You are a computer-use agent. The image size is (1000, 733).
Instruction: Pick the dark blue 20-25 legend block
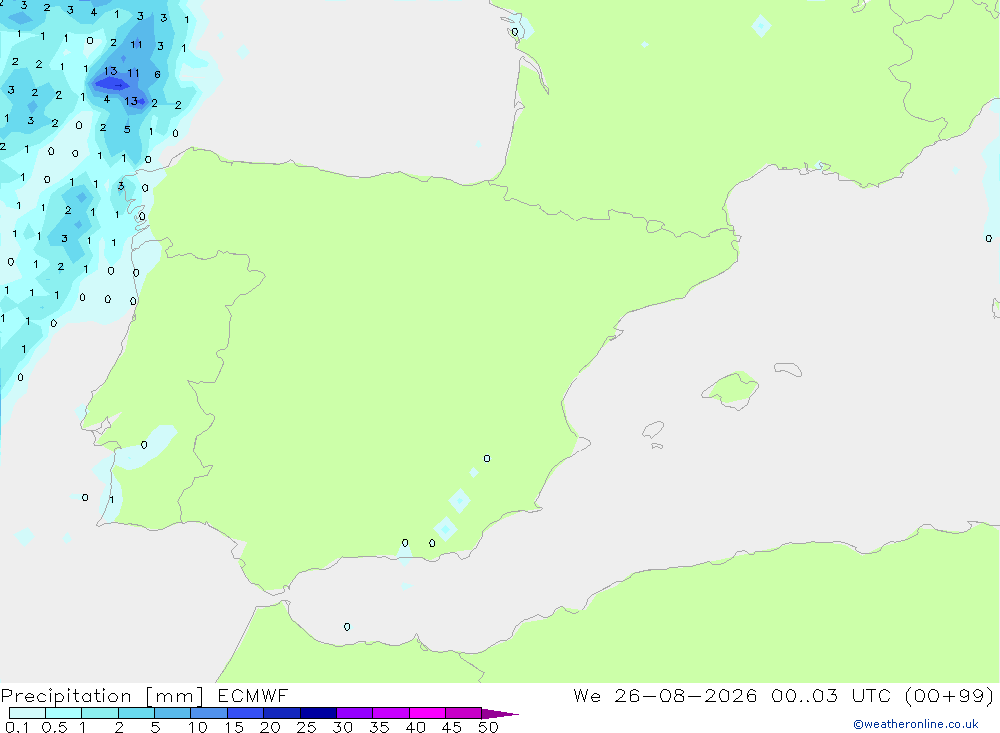tap(282, 713)
